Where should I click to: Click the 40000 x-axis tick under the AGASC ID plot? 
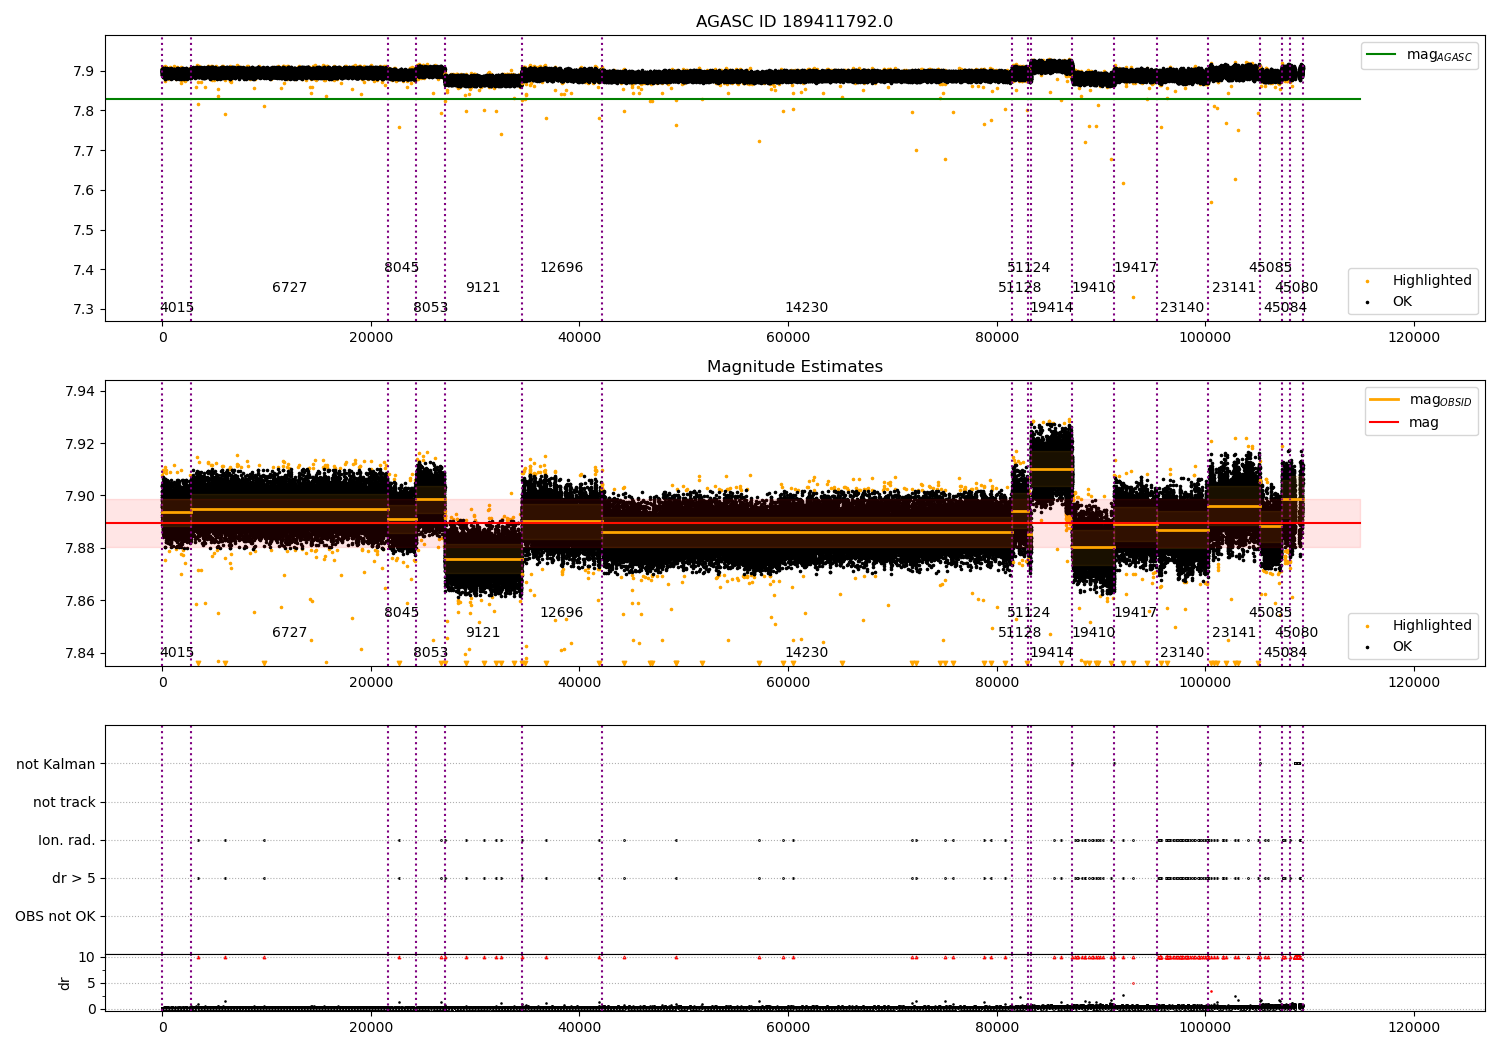tap(579, 338)
